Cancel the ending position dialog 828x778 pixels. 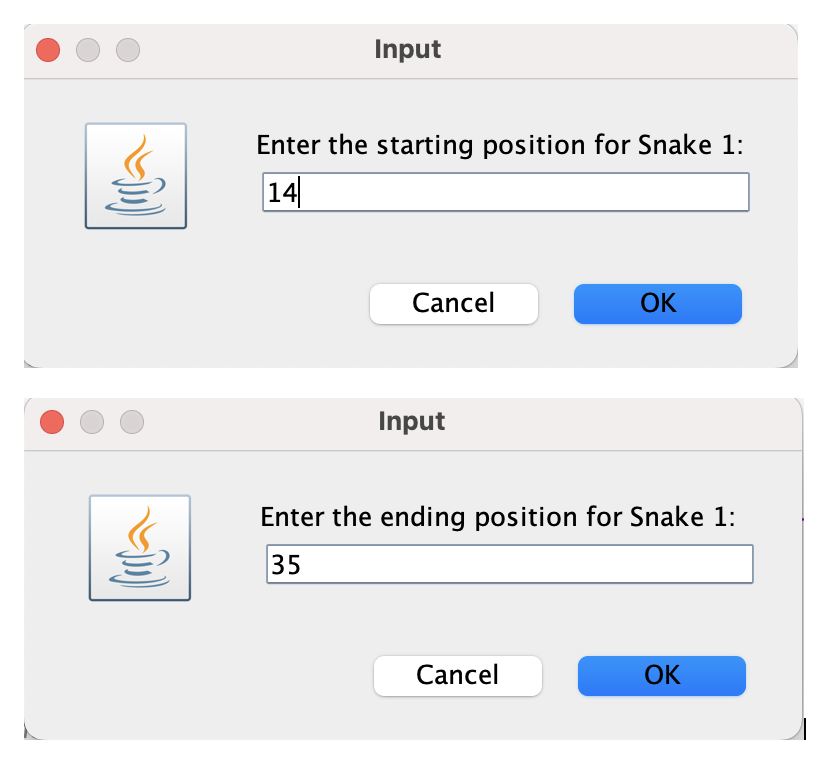(x=457, y=675)
